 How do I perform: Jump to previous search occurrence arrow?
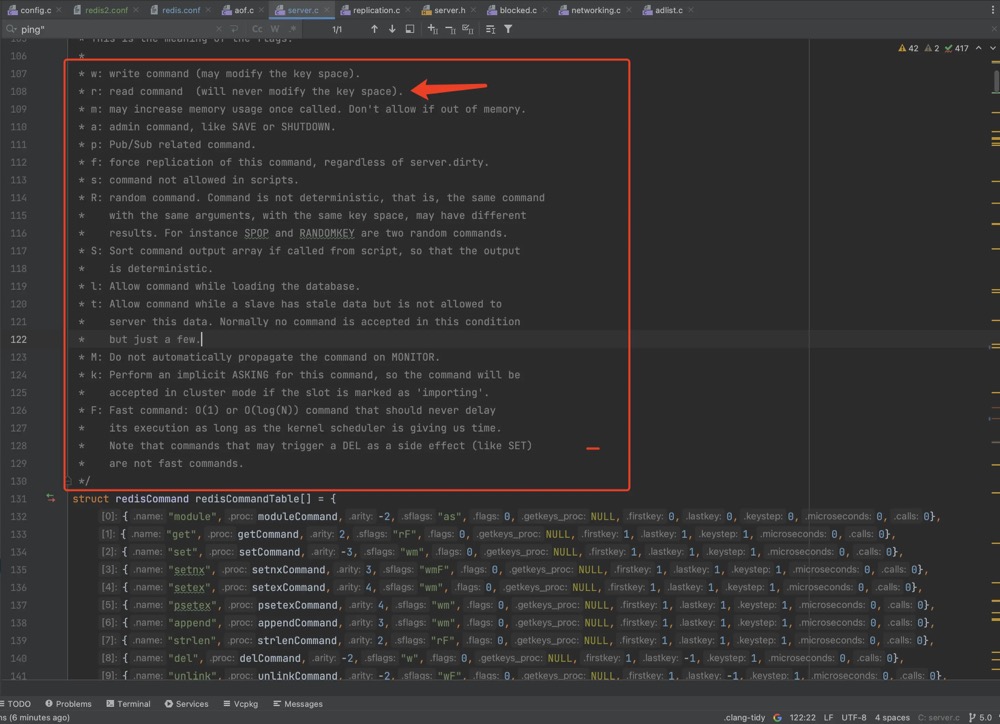point(374,29)
